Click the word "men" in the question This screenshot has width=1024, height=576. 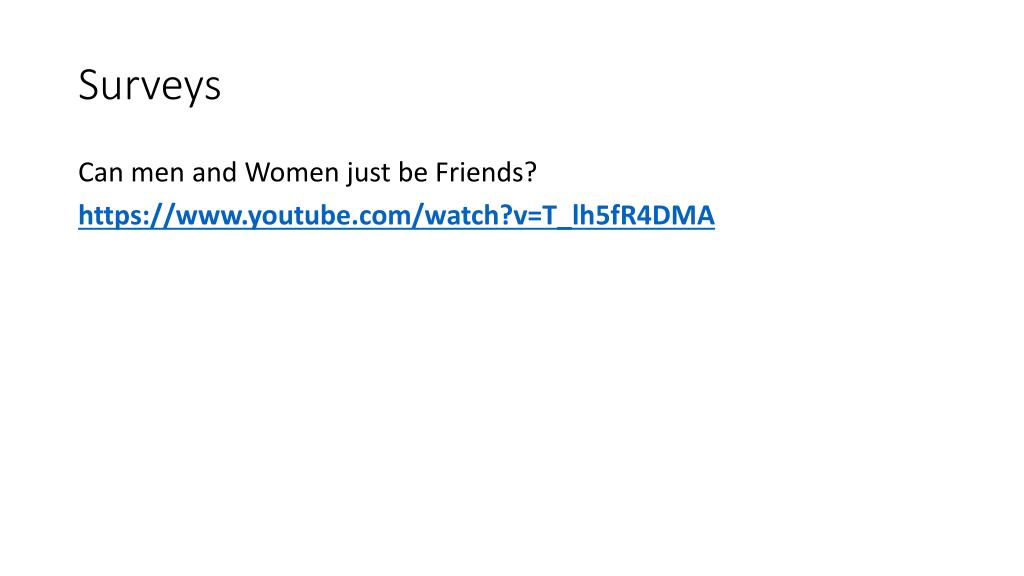click(157, 174)
